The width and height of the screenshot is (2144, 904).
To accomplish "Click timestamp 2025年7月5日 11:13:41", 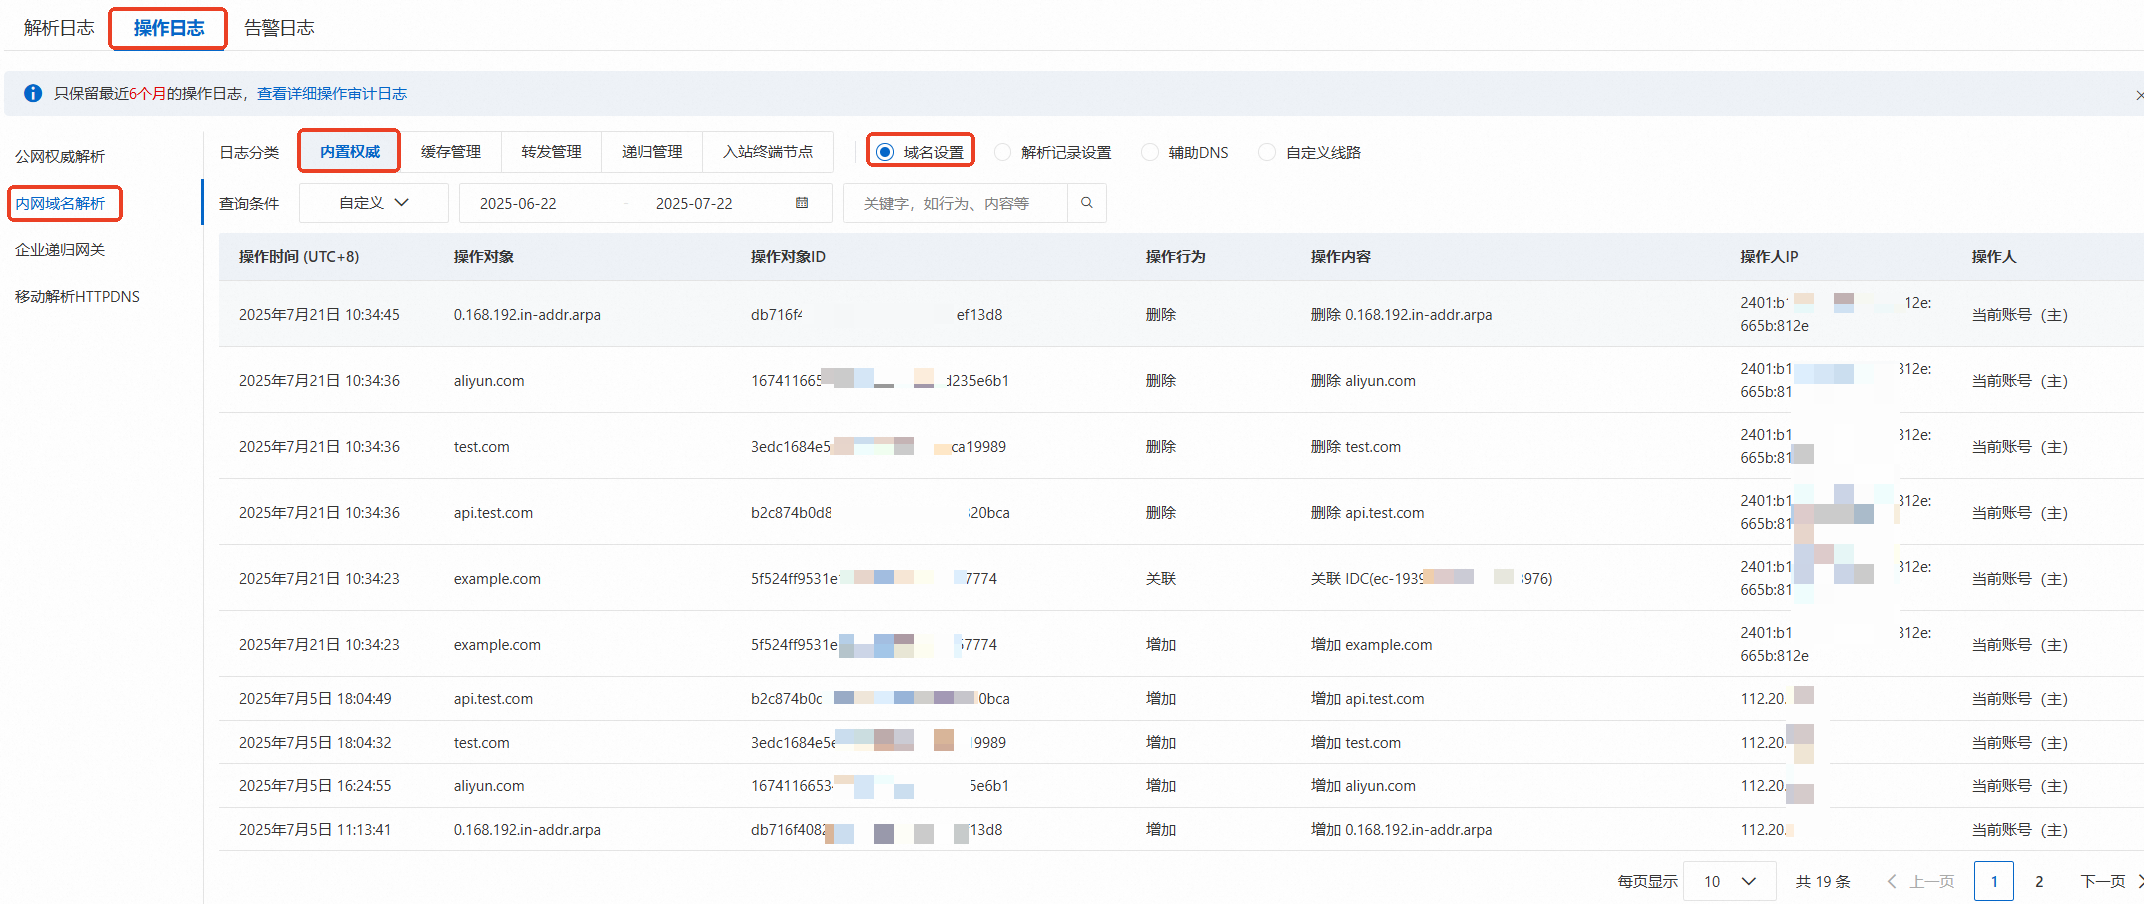I will pos(315,829).
